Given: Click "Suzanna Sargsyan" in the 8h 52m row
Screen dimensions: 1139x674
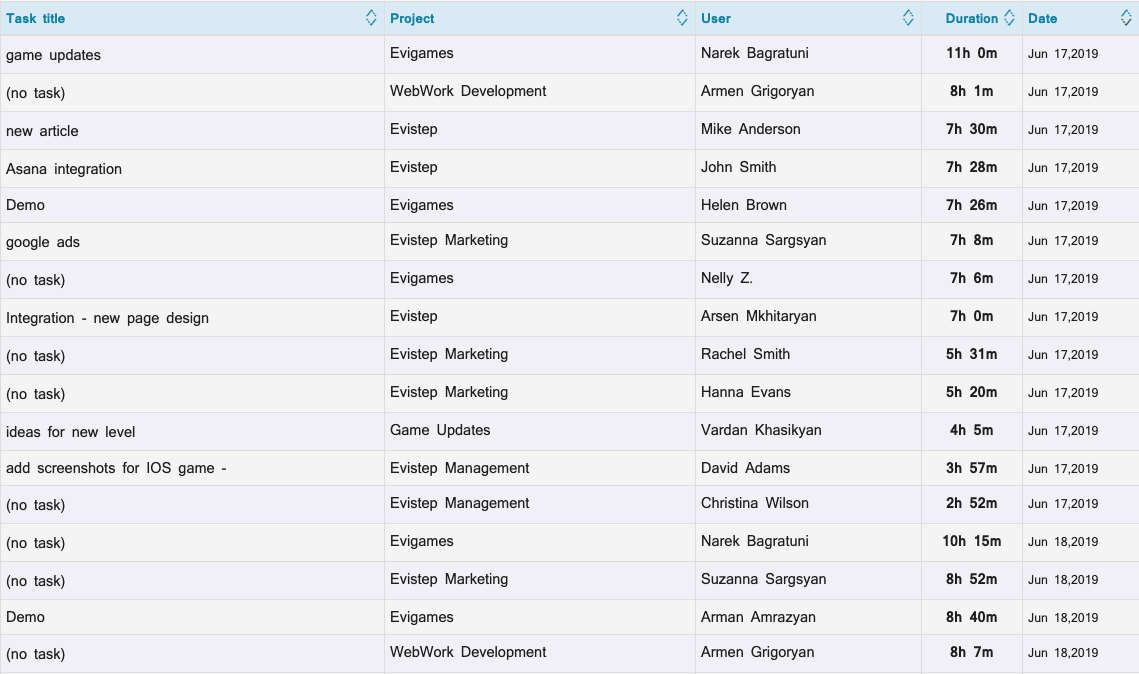Looking at the screenshot, I should (x=763, y=580).
